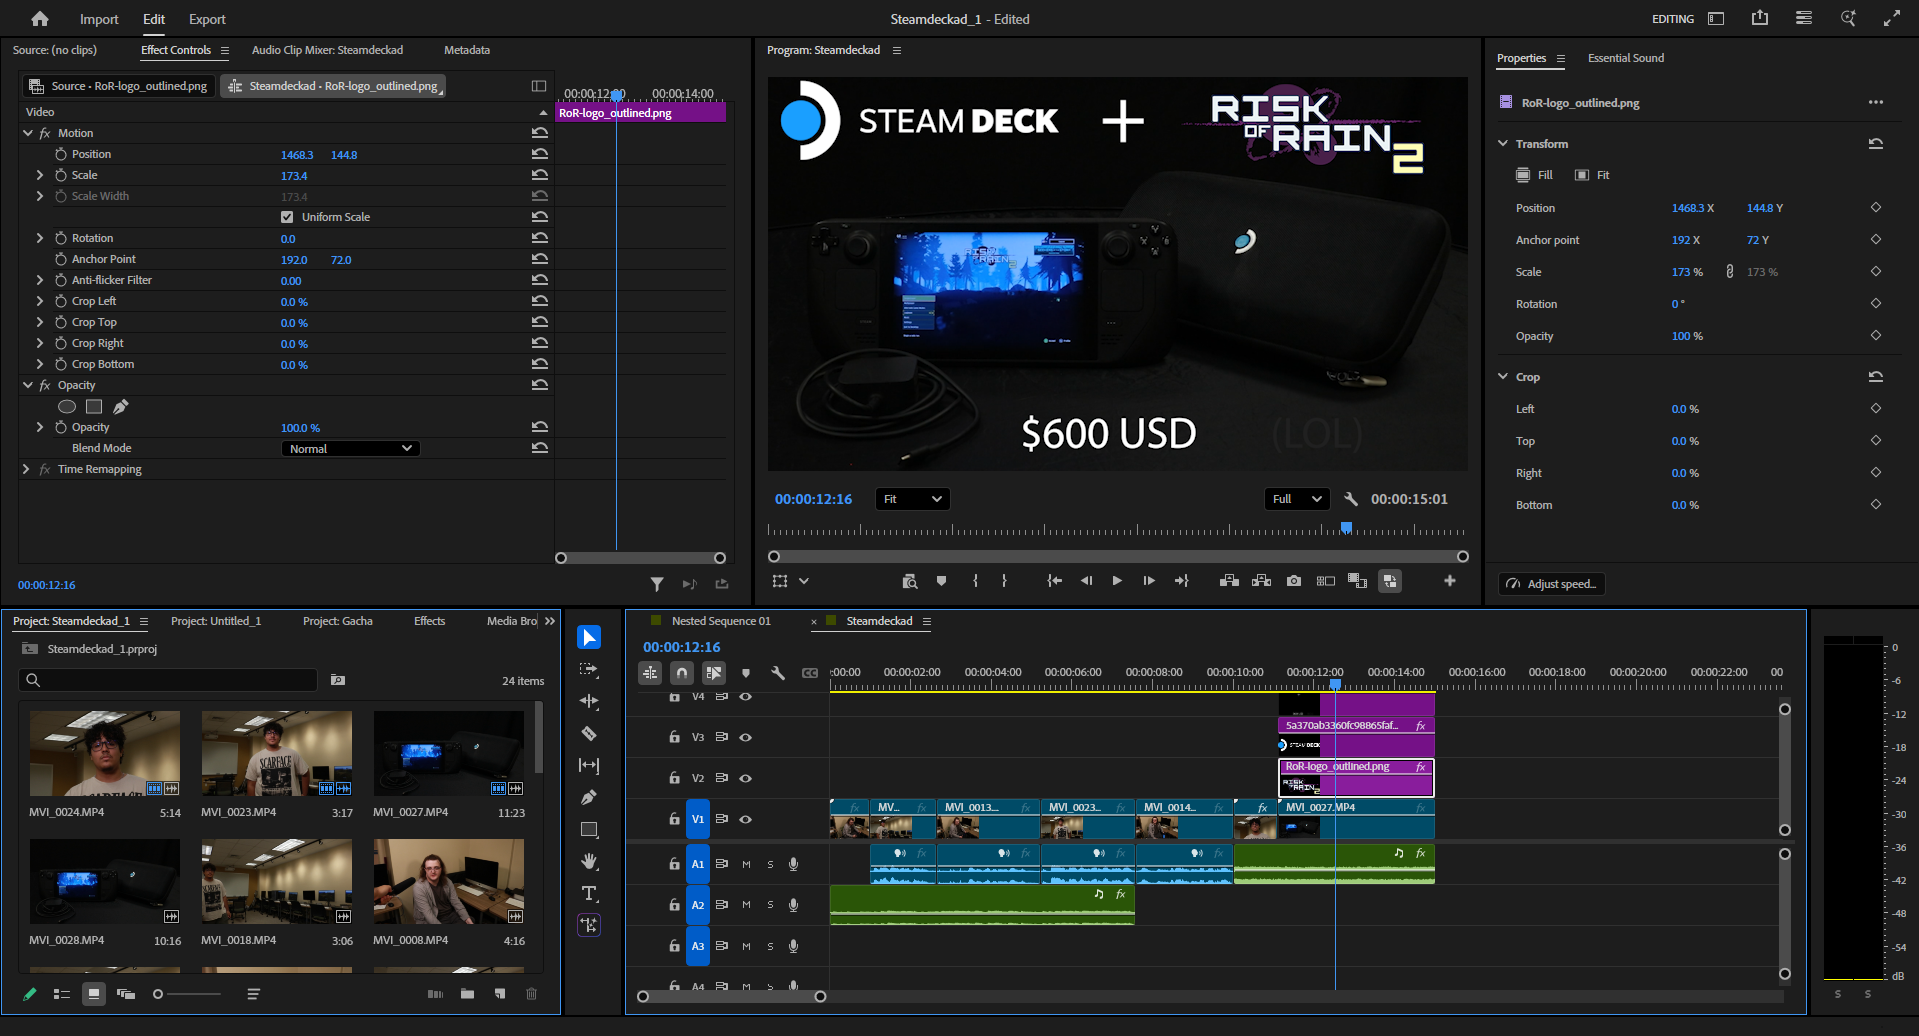Open the Quick Export share icon
This screenshot has height=1036, width=1919.
(x=1760, y=18)
